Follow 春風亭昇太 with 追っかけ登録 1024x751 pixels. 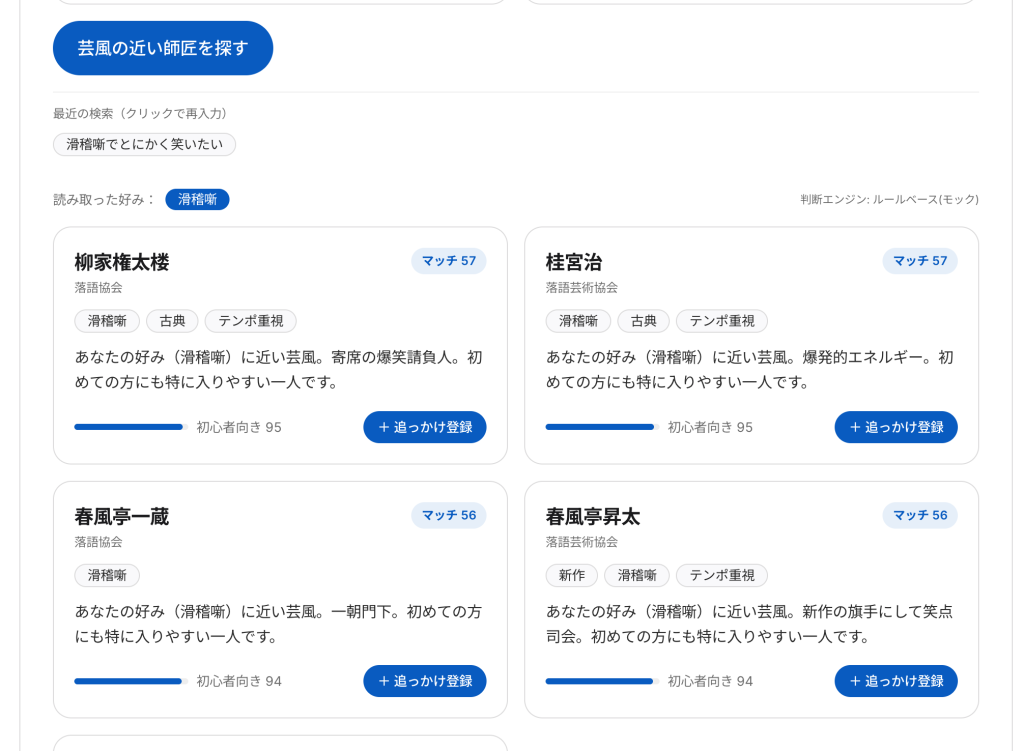click(x=896, y=681)
